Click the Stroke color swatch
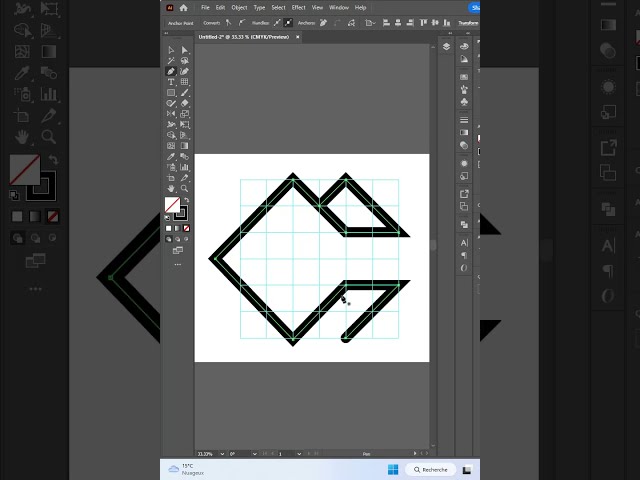Screen dimensions: 640x480 [182, 214]
